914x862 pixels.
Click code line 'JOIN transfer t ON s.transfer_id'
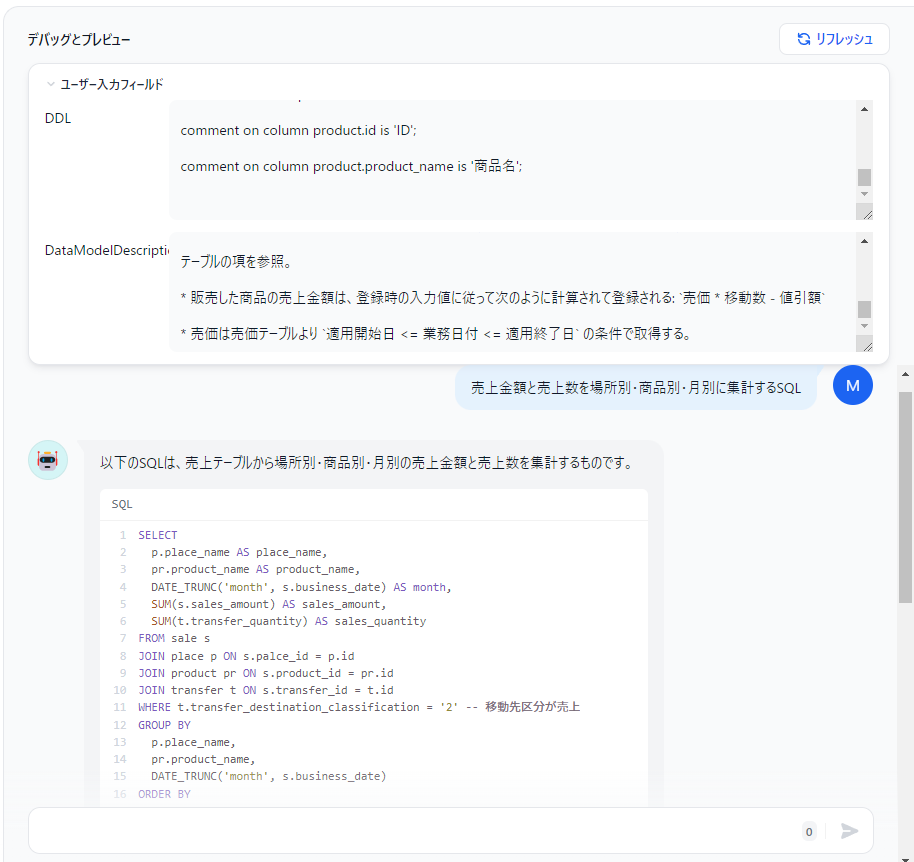click(x=266, y=690)
